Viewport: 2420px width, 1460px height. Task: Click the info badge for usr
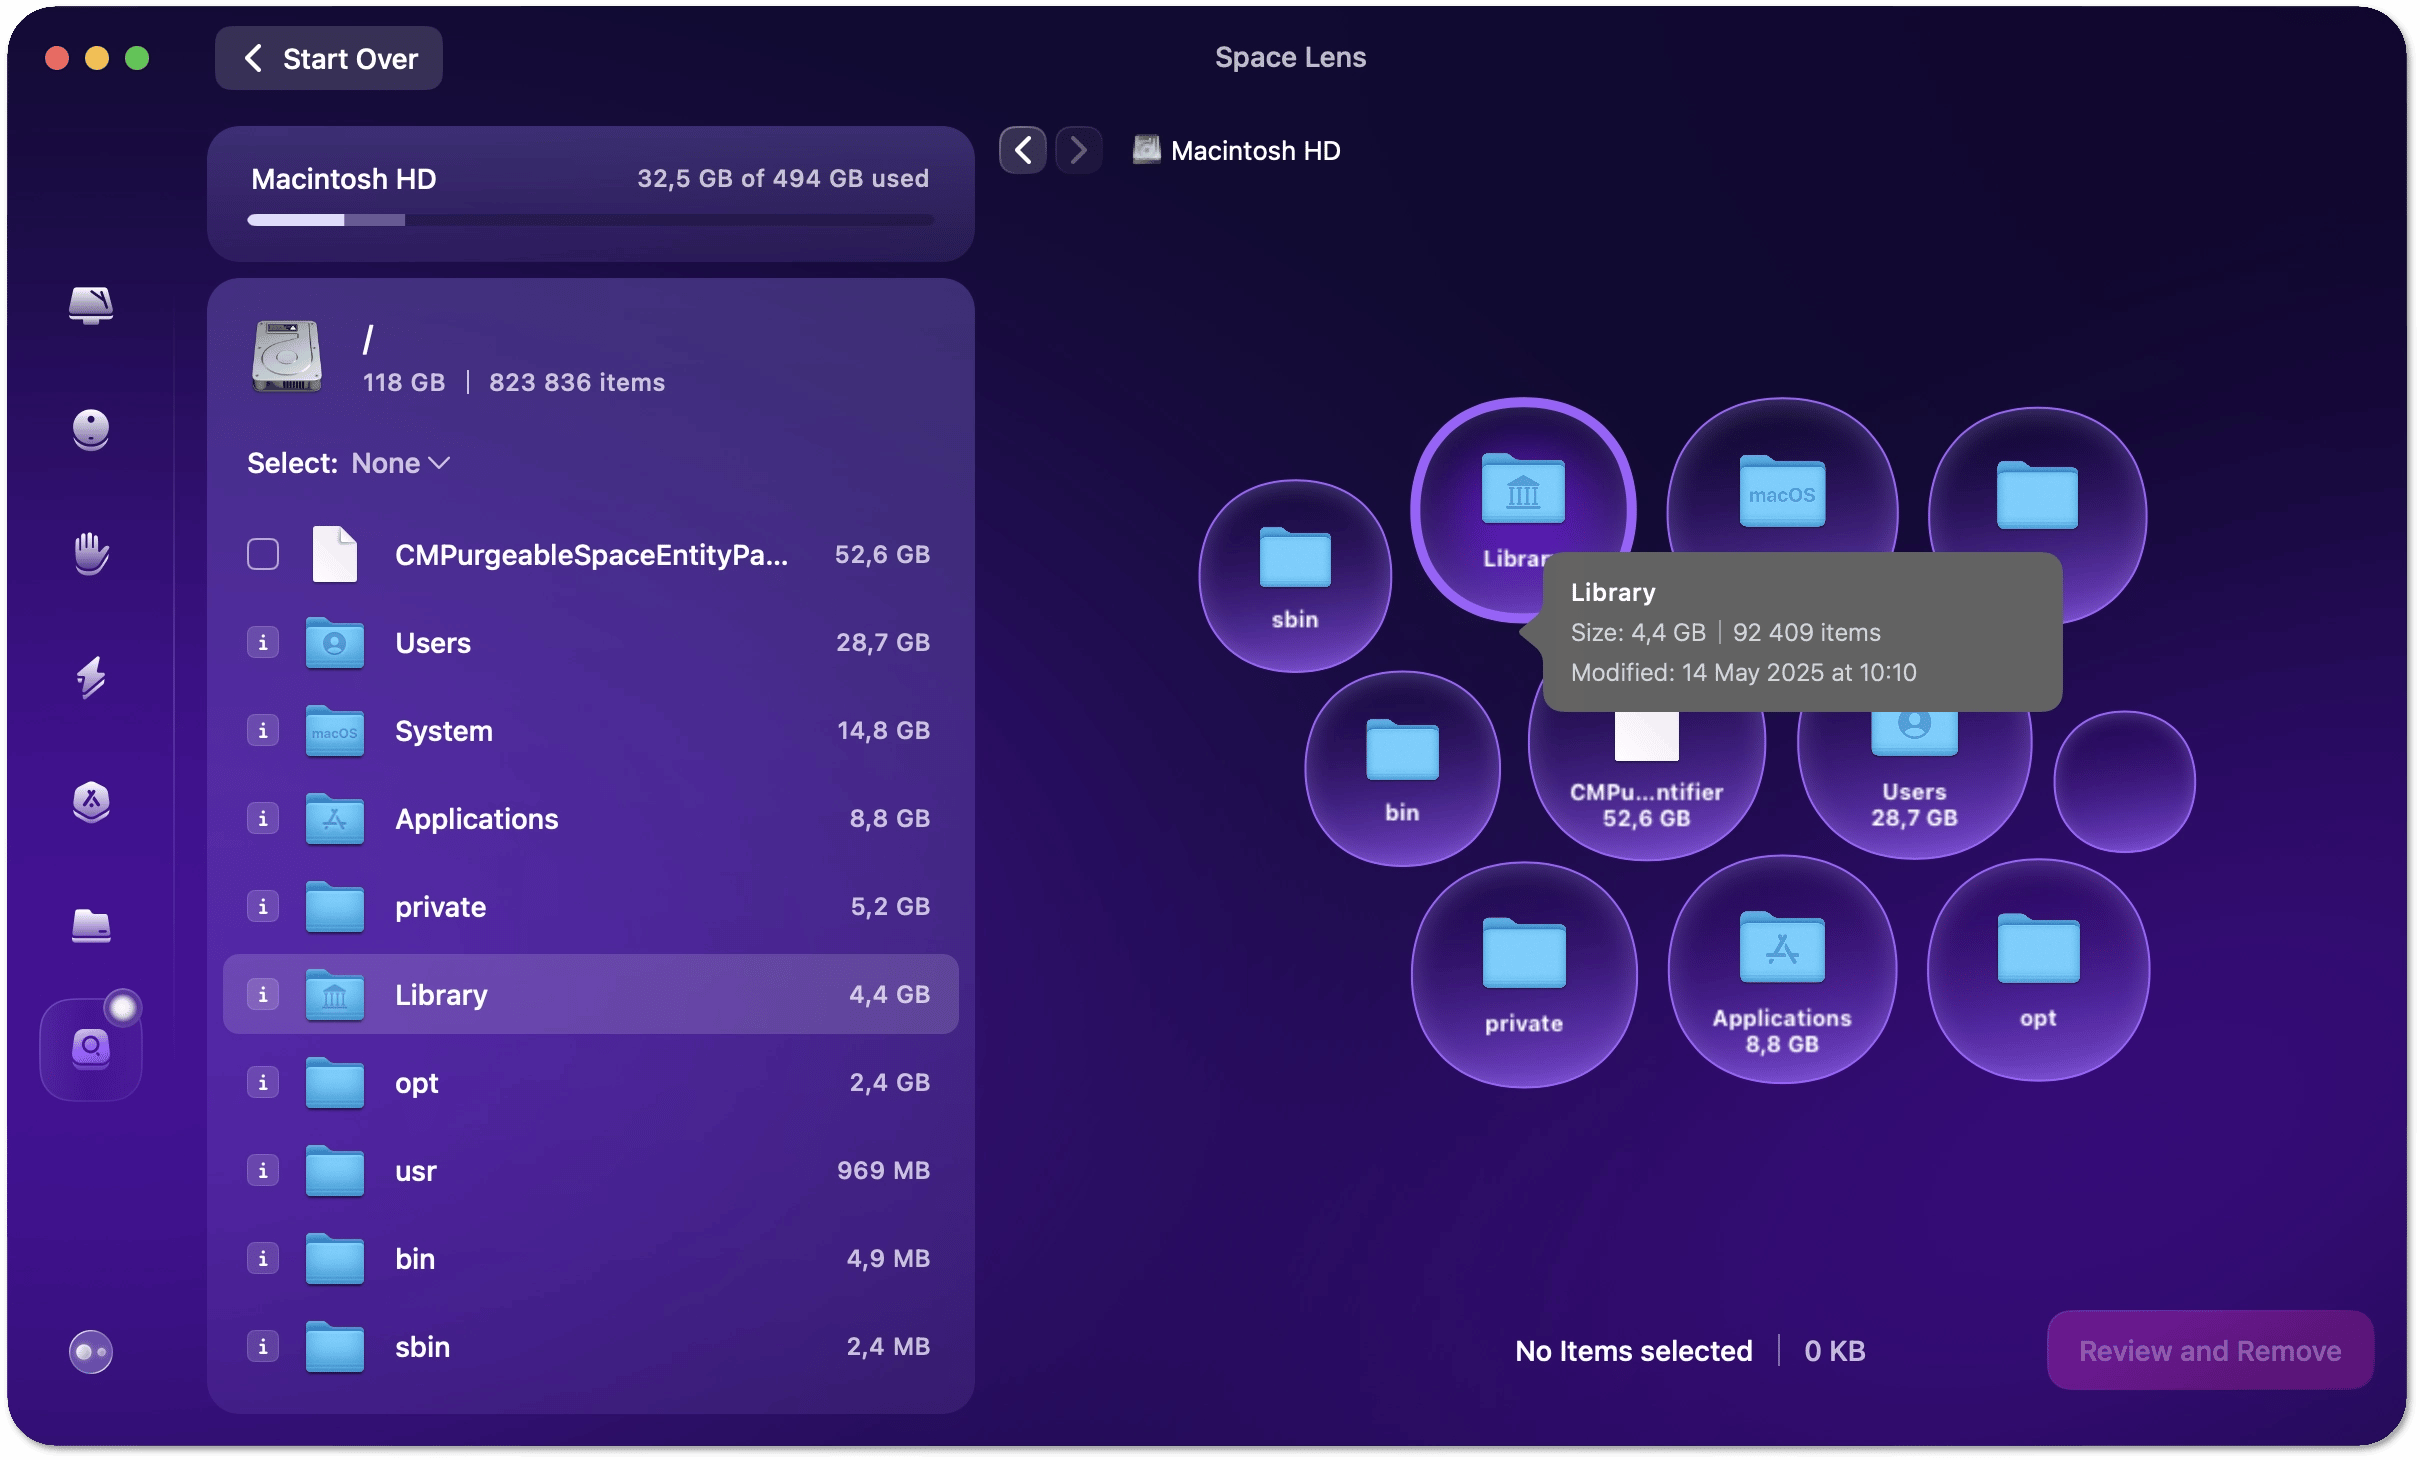click(263, 1170)
